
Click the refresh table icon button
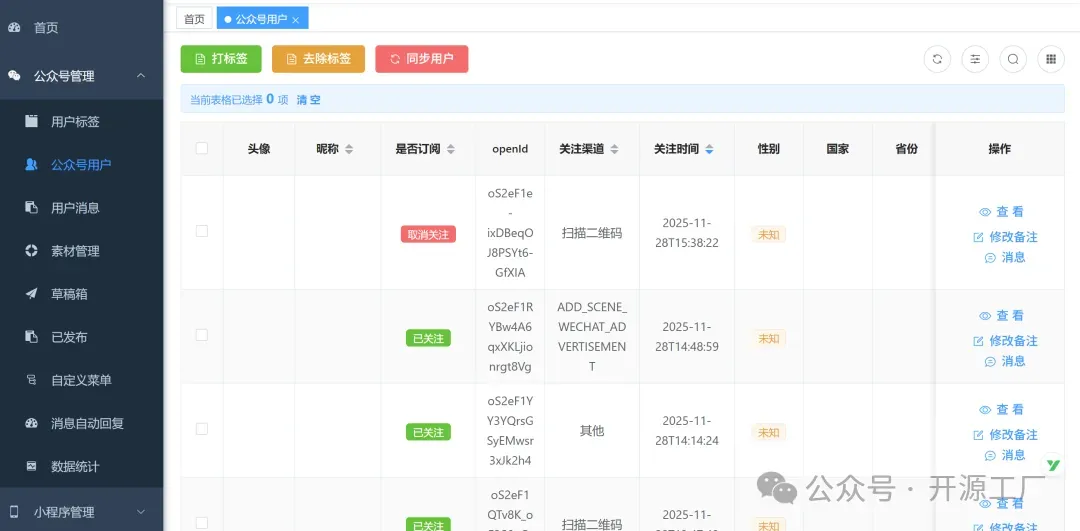(x=937, y=59)
